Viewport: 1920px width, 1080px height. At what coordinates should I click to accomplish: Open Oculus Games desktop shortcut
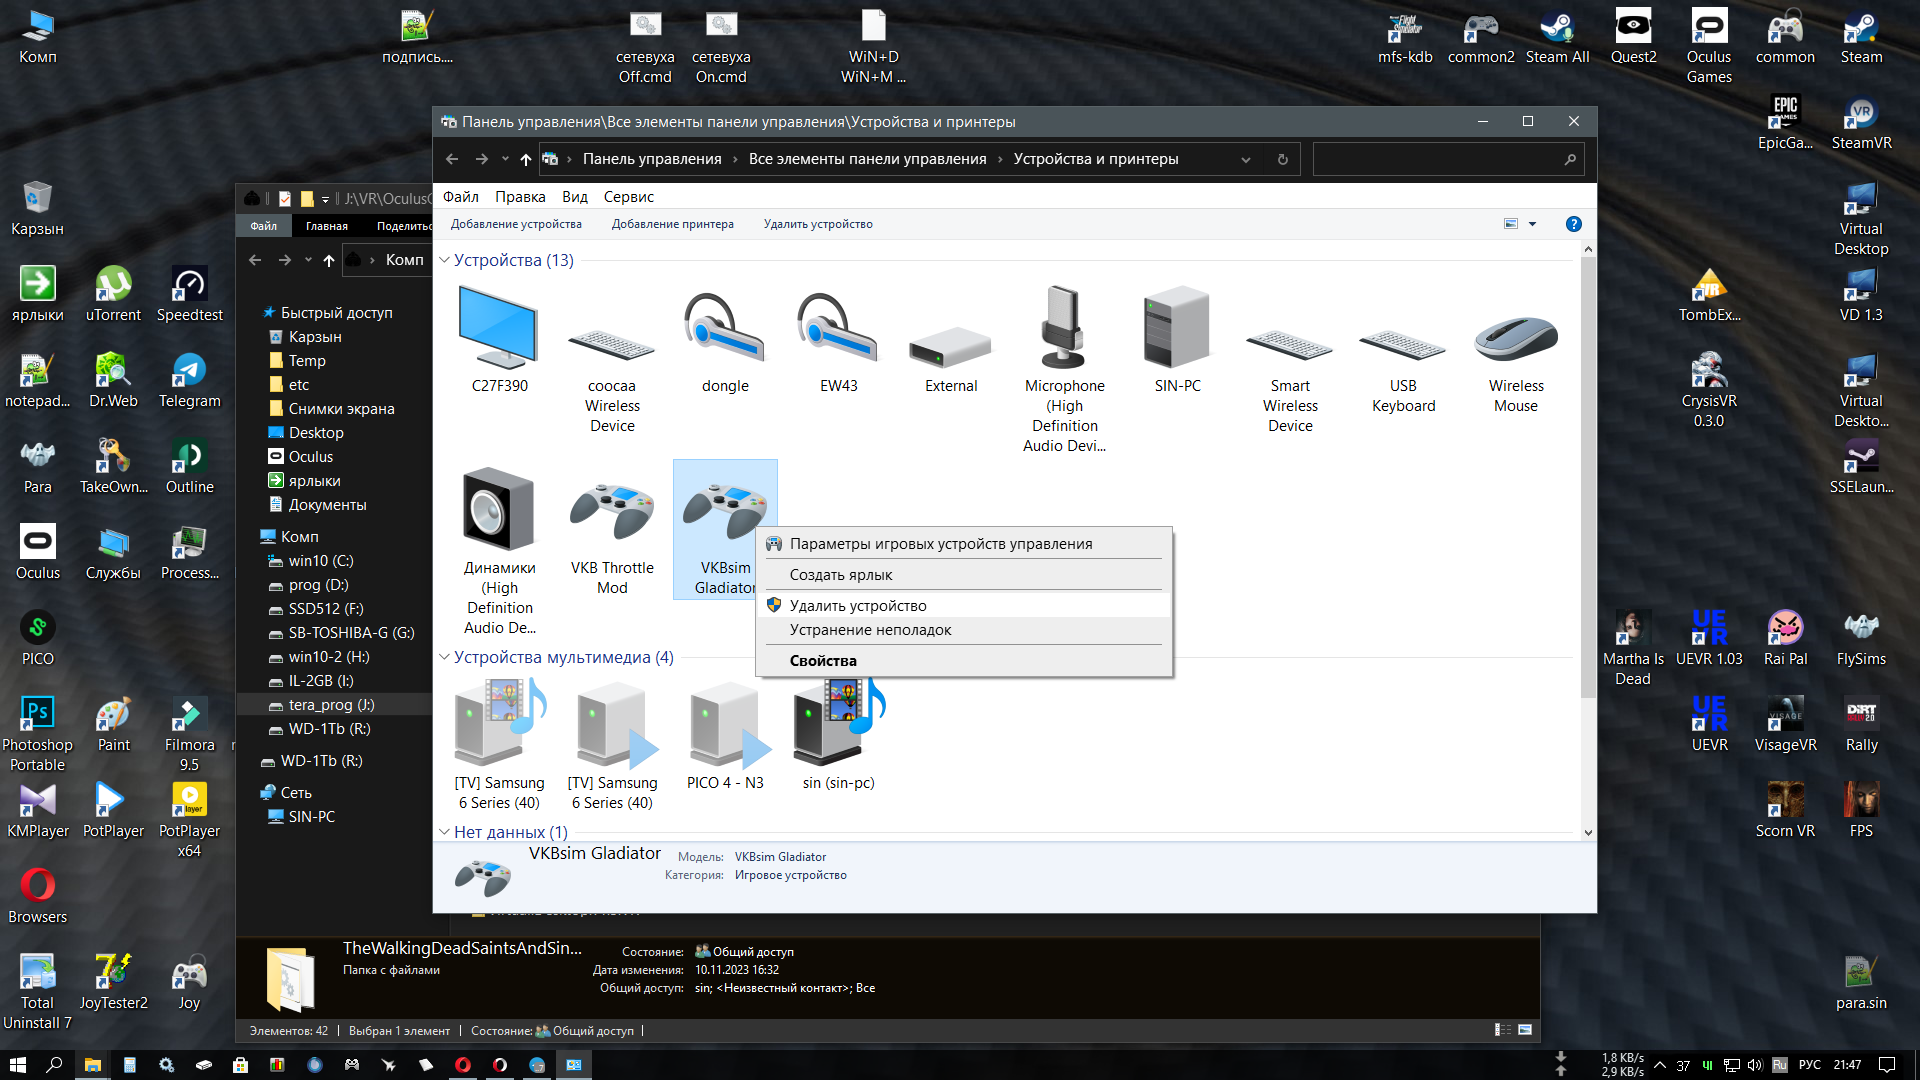1709,46
